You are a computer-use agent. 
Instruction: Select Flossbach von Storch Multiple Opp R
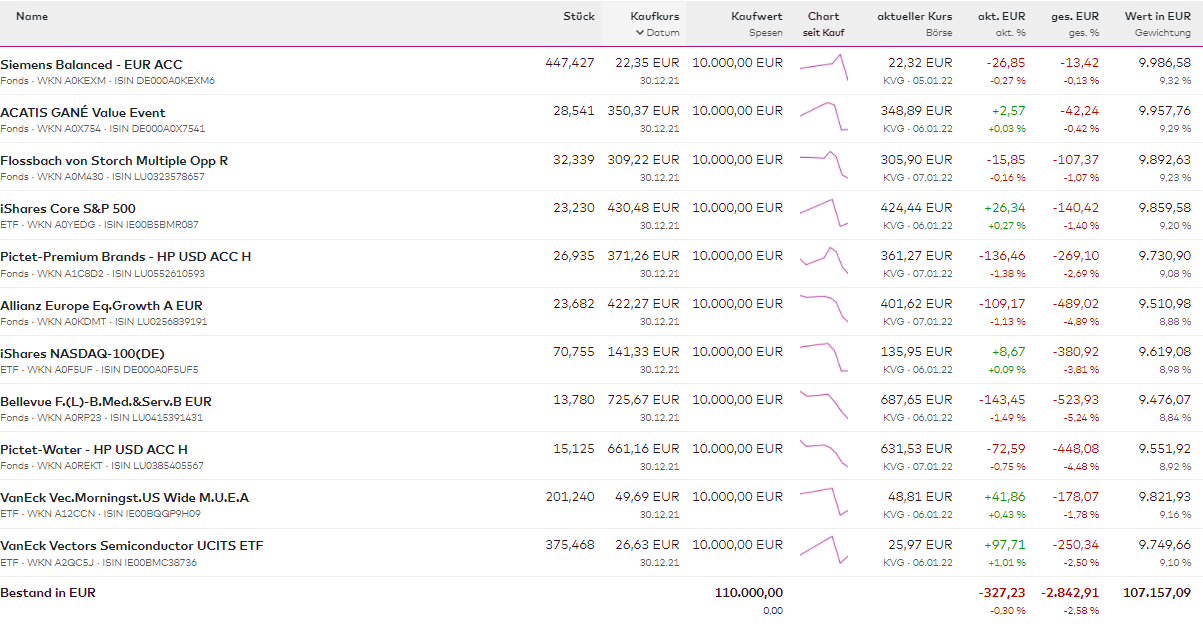(114, 161)
